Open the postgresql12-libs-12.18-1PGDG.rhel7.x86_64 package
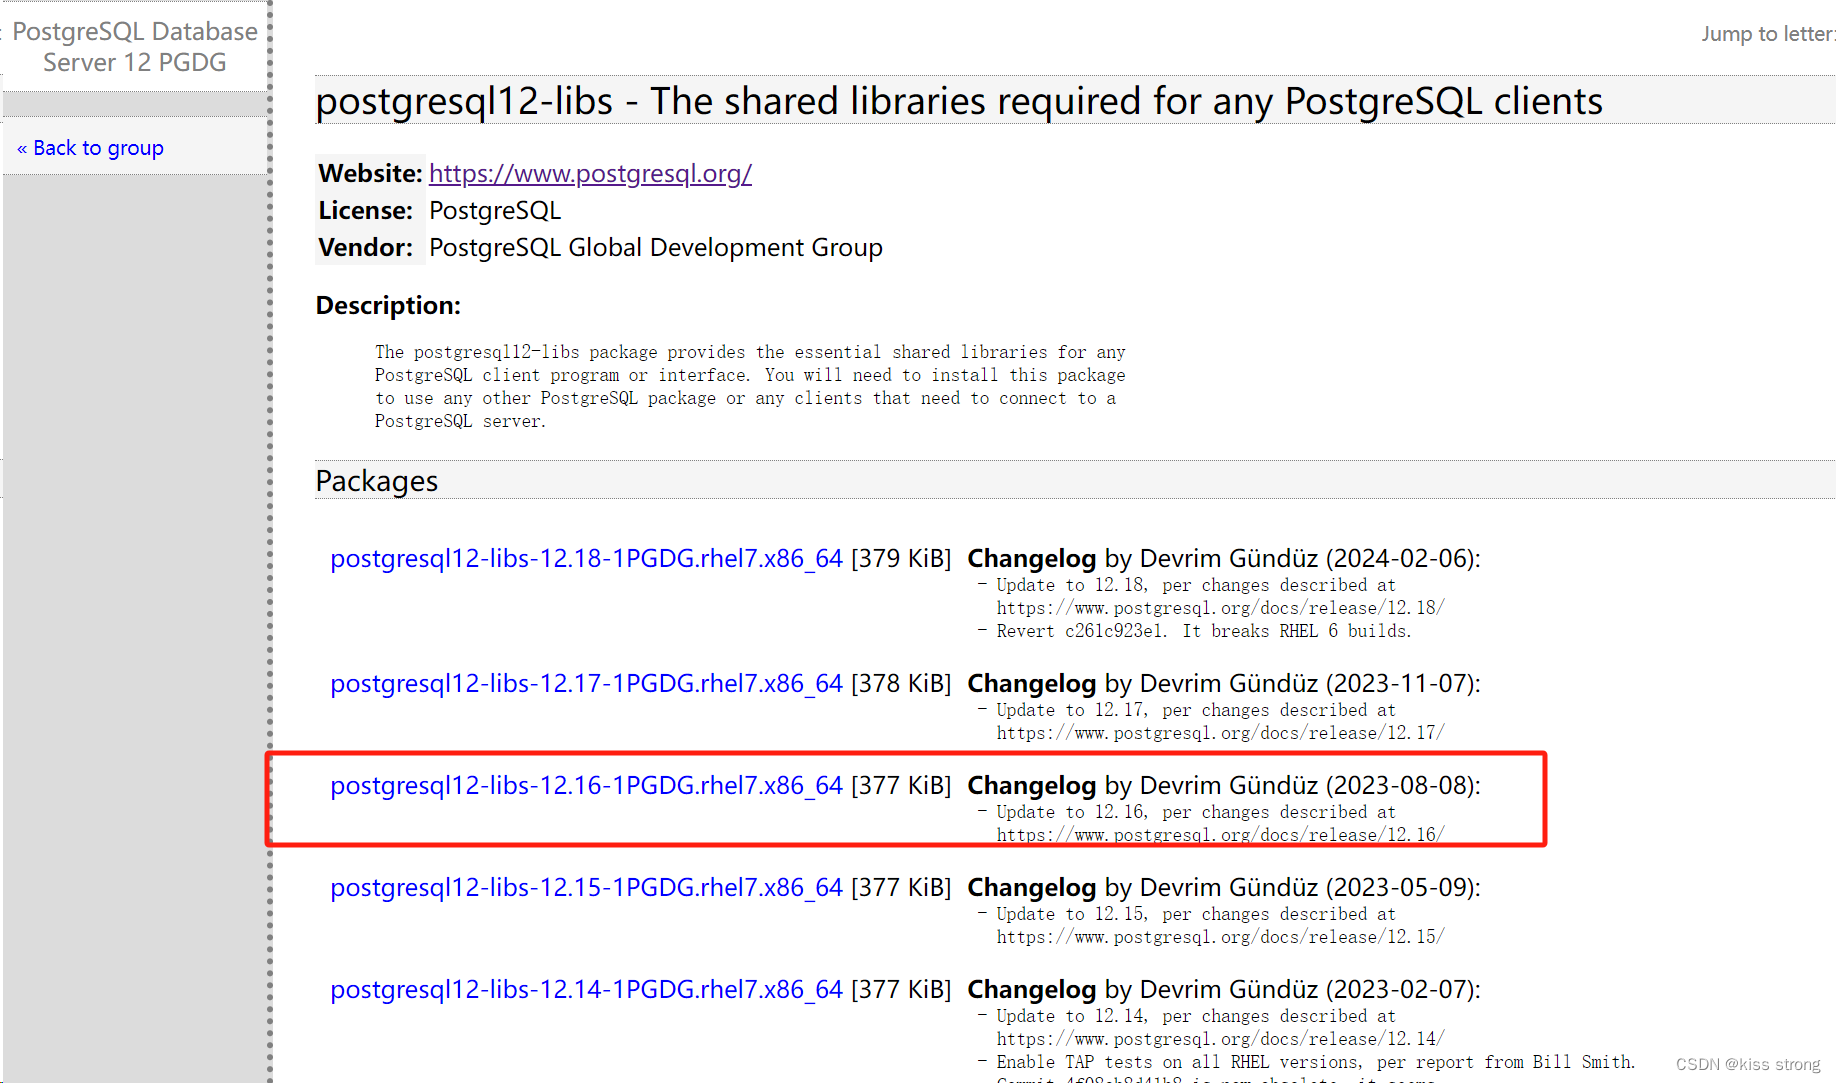The image size is (1836, 1083). click(x=586, y=558)
